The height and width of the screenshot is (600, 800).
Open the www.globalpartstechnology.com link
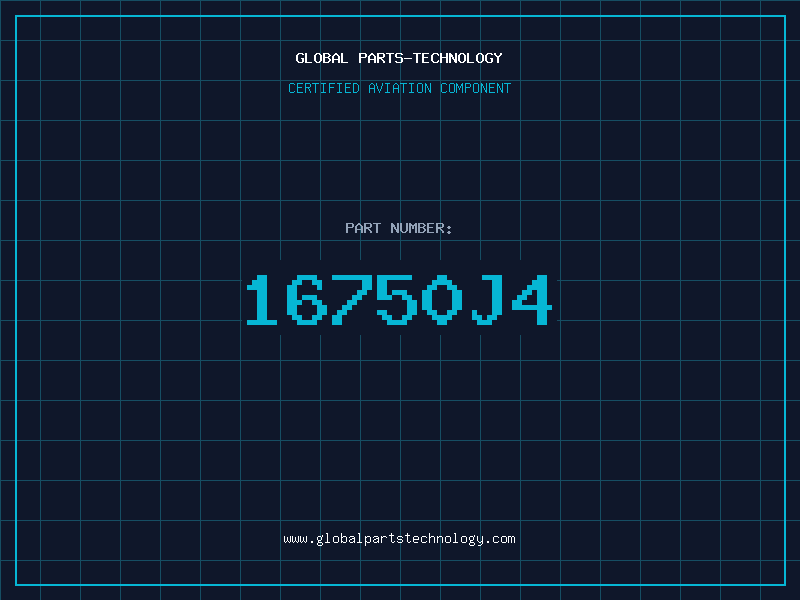pos(399,539)
